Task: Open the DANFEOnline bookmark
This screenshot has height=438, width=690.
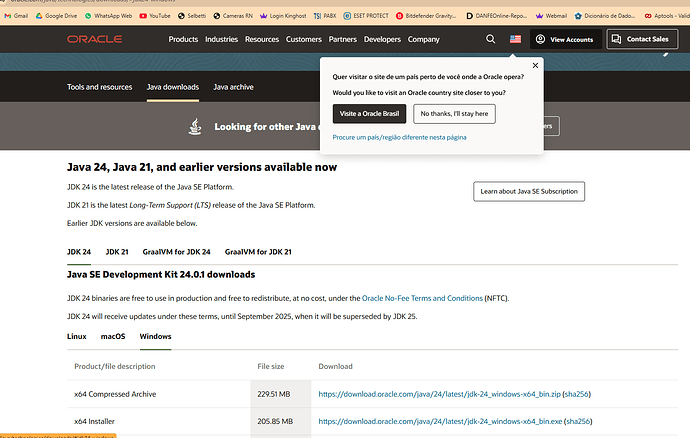Action: pos(497,16)
